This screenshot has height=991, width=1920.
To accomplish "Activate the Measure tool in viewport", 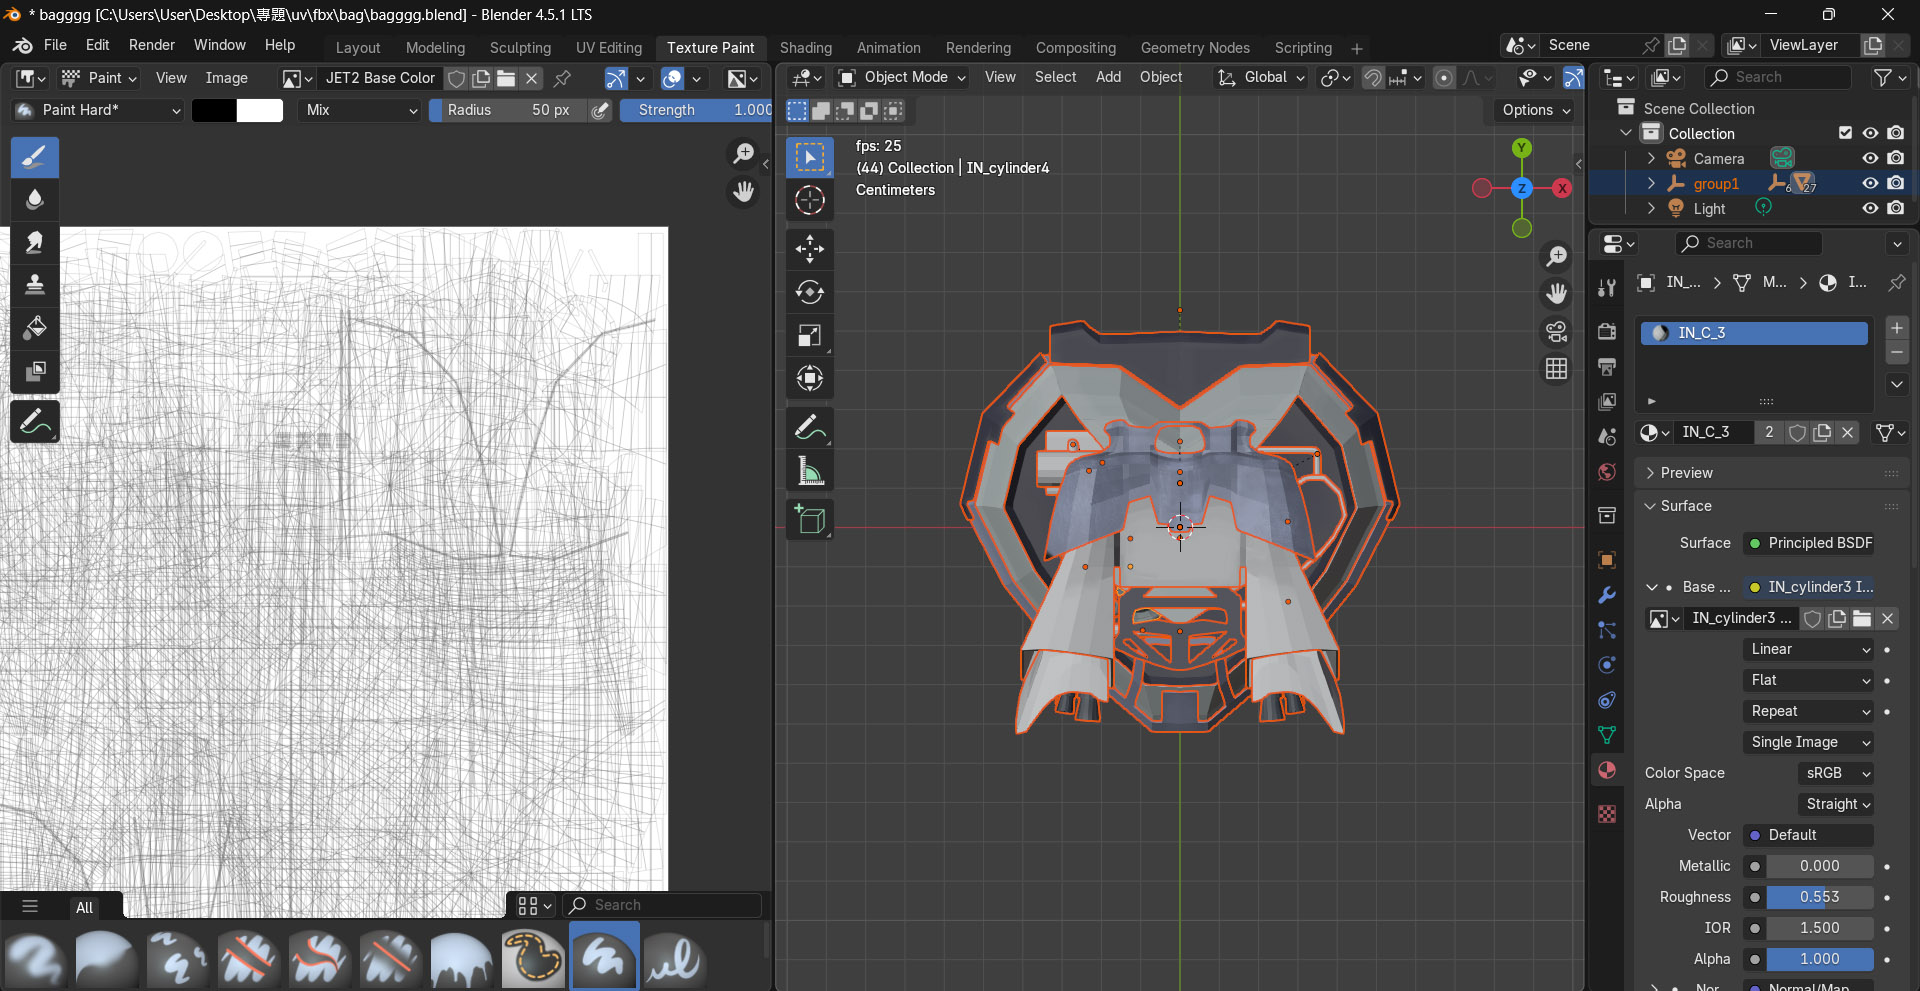I will pos(810,471).
